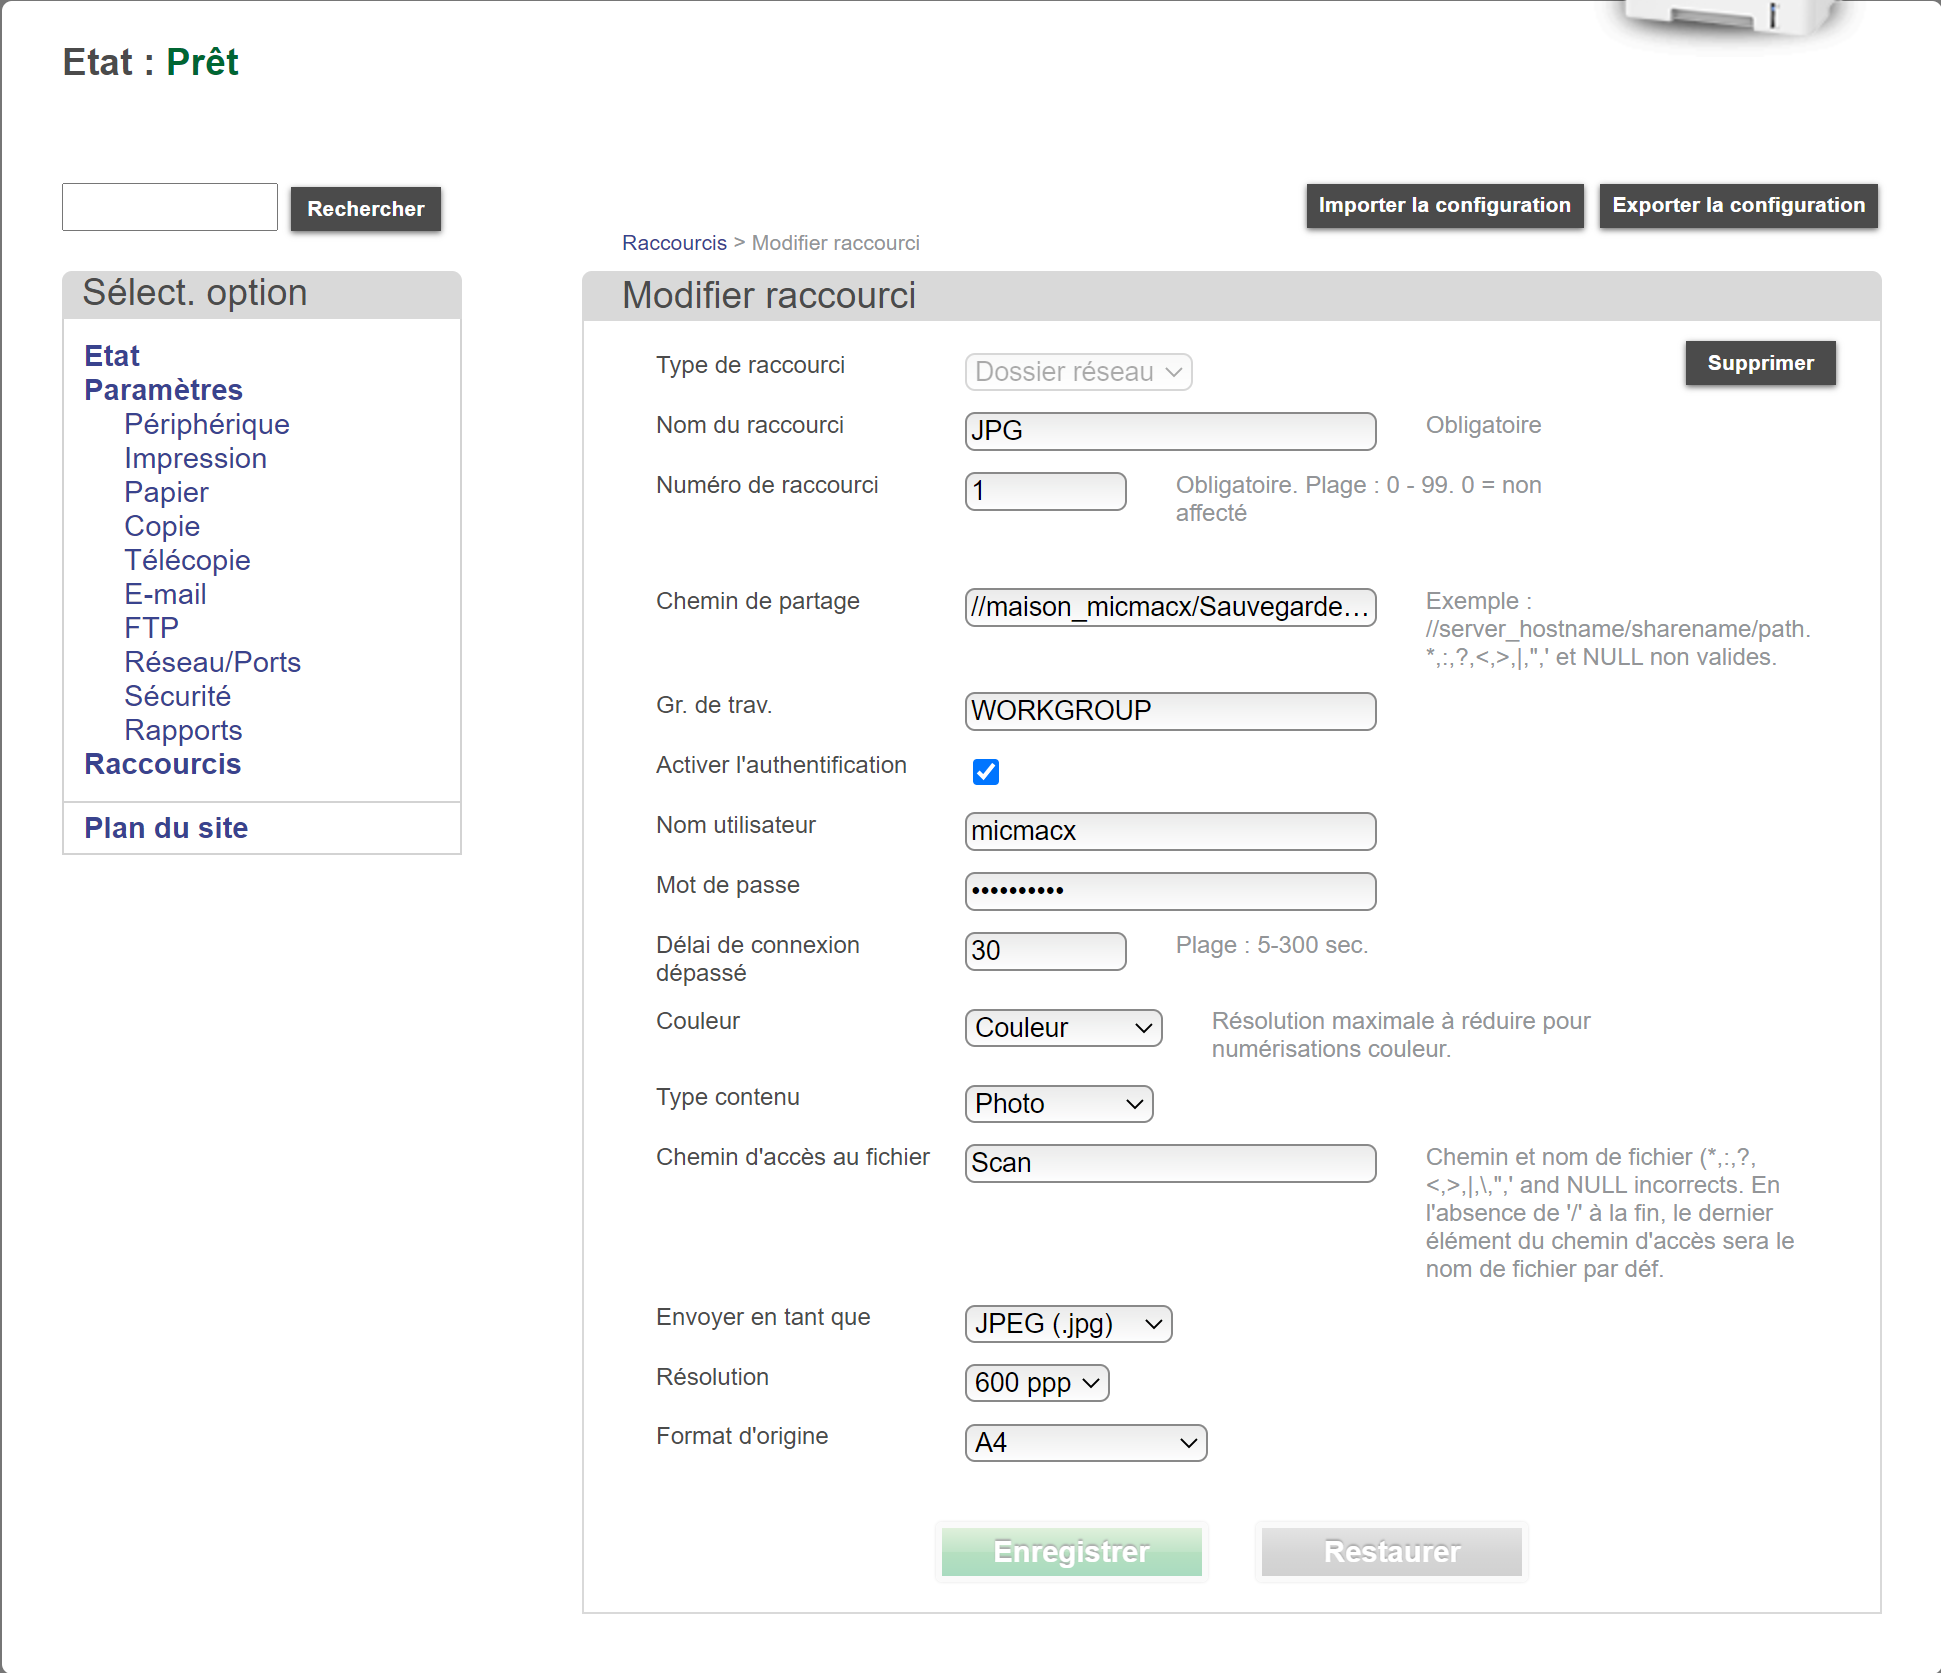Screen dimensions: 1941x1673
Task: Open Envoyer en tant que JPEG dropdown
Action: (x=1067, y=1324)
